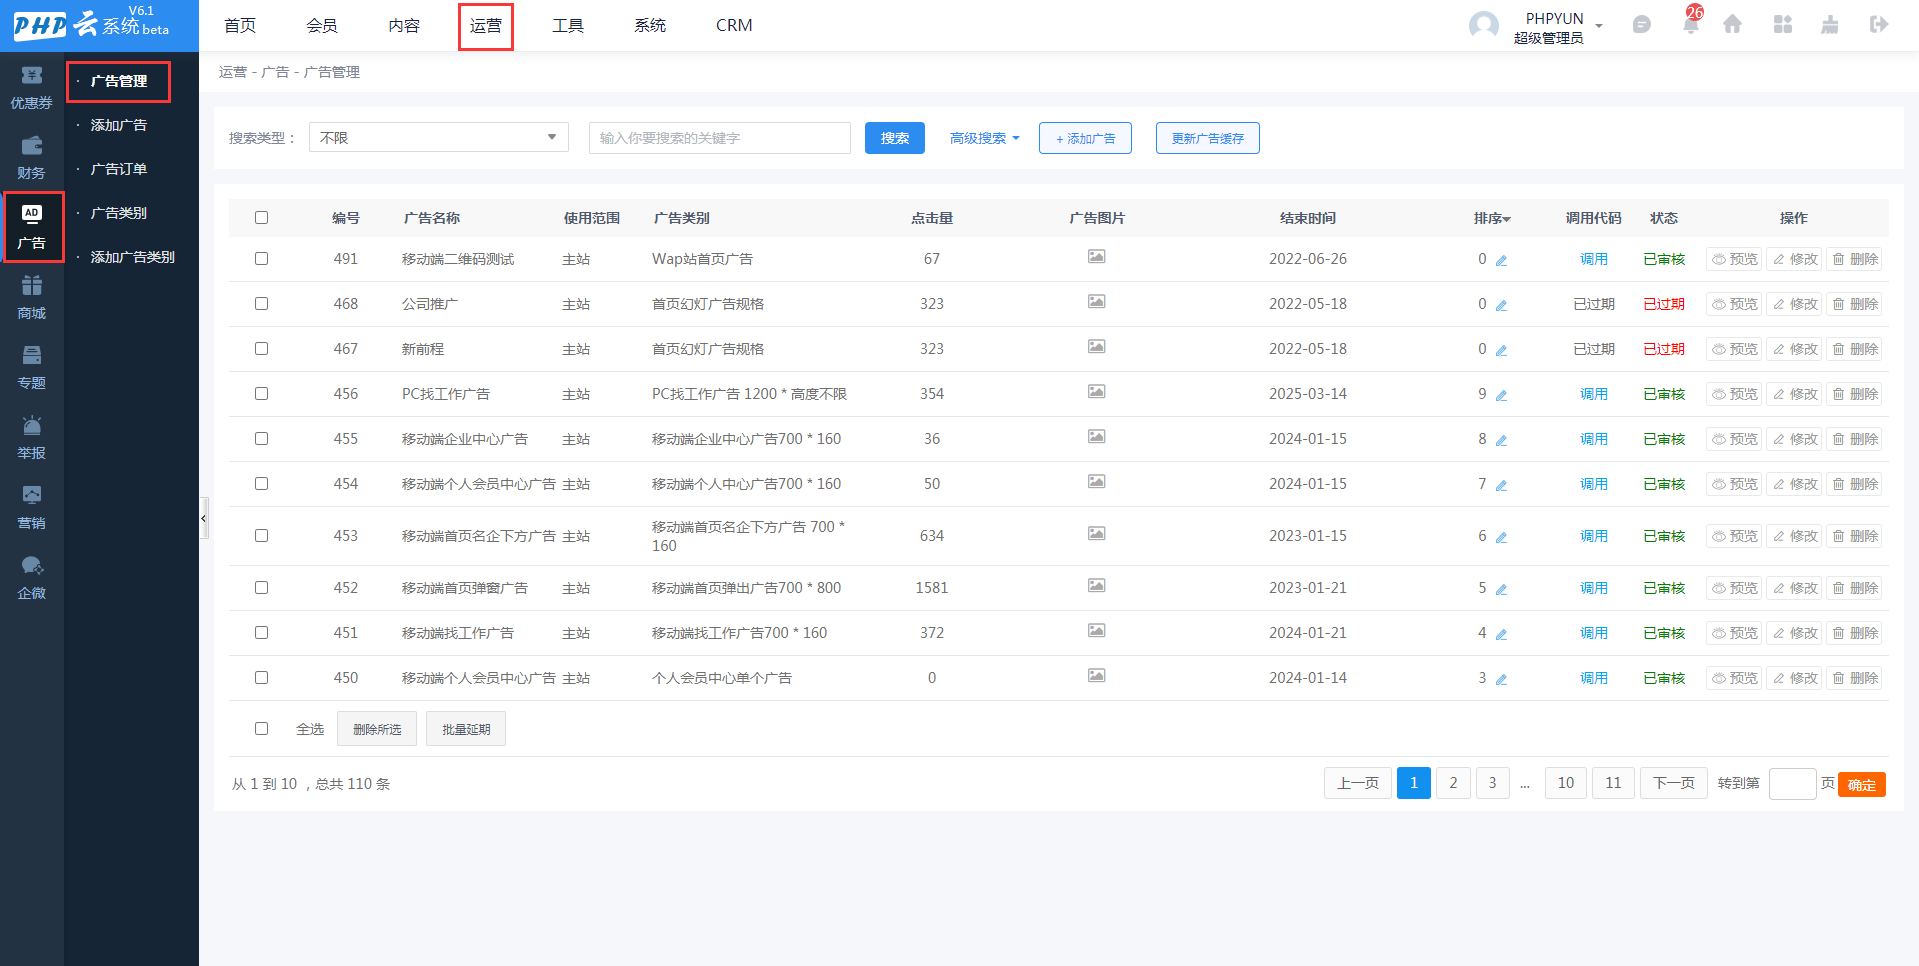Image resolution: width=1919 pixels, height=966 pixels.
Task: Click the page number jump input
Action: pos(1792,784)
